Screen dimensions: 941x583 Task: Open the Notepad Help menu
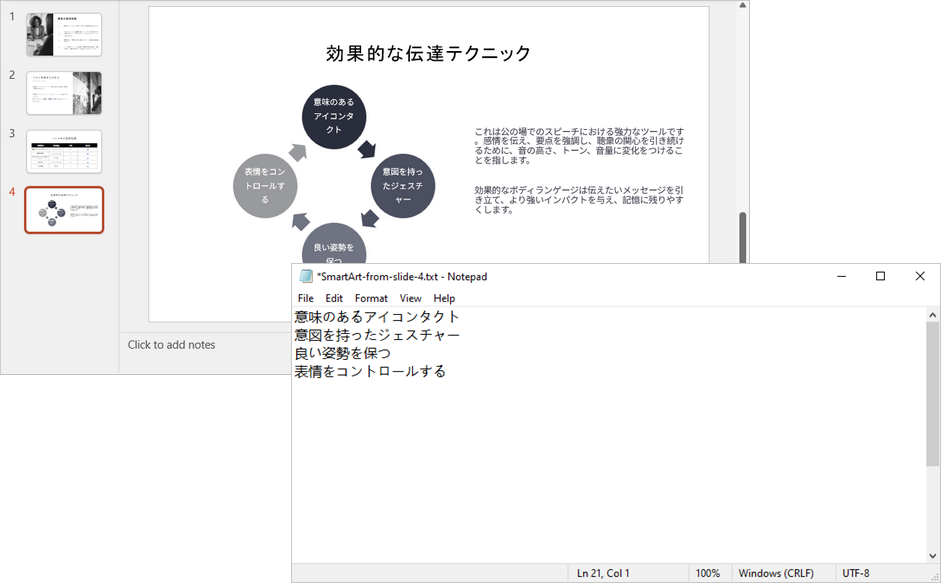(444, 298)
